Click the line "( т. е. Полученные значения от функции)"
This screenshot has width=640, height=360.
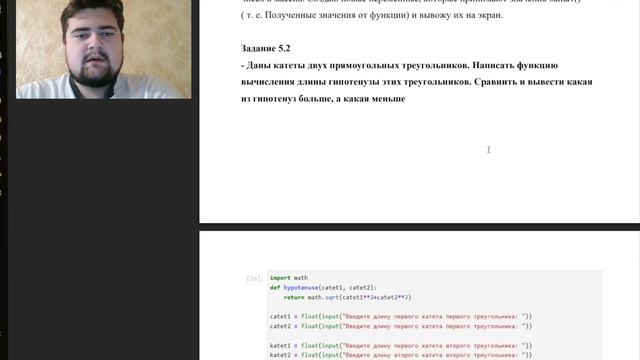coord(372,15)
